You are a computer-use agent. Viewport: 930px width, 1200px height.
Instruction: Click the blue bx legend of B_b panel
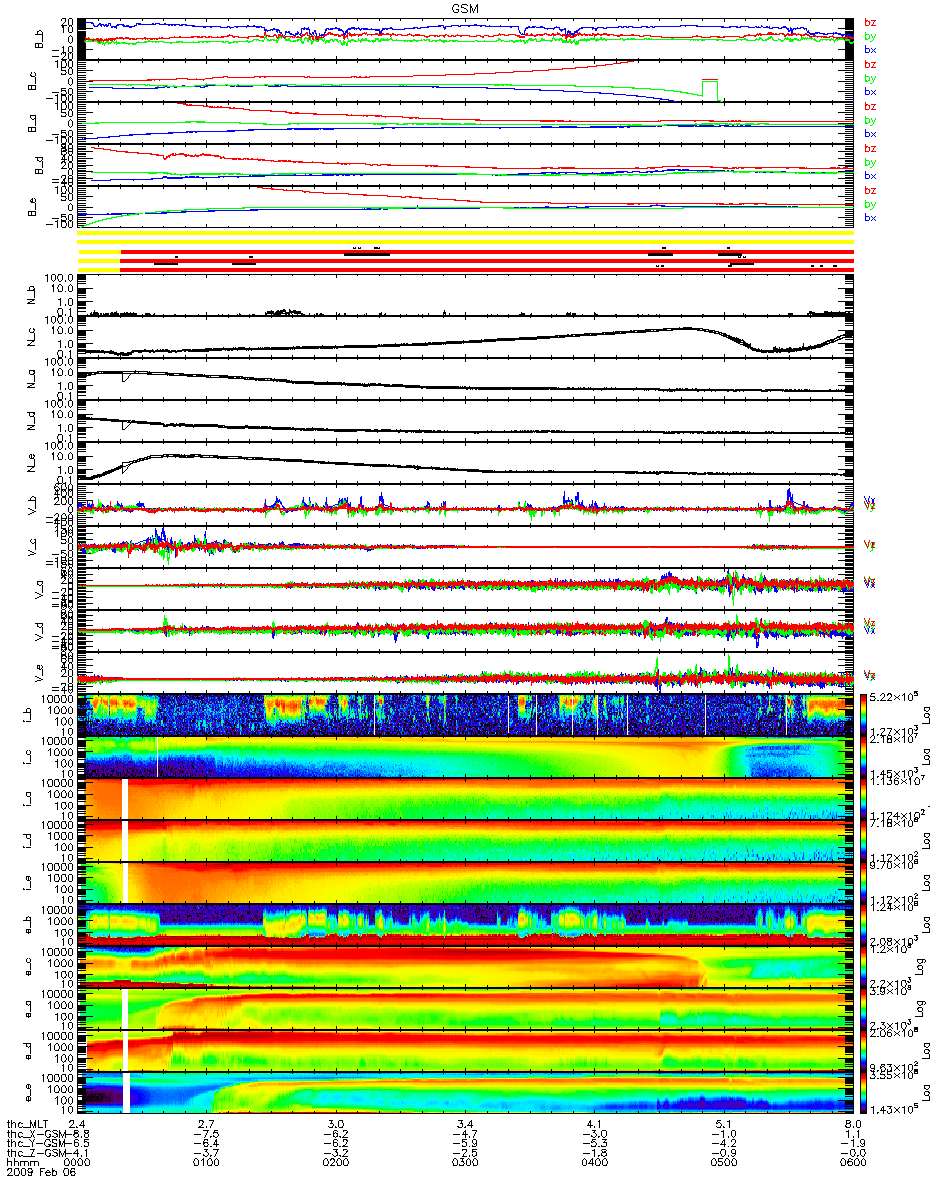pyautogui.click(x=870, y=49)
